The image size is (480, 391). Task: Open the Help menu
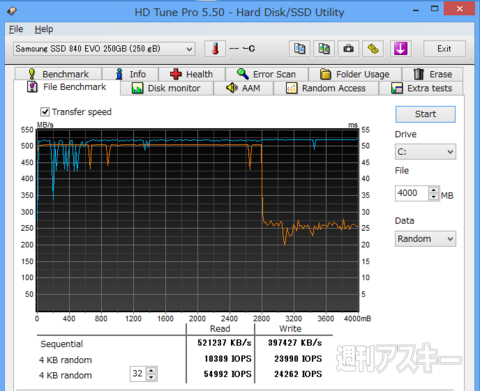[44, 29]
